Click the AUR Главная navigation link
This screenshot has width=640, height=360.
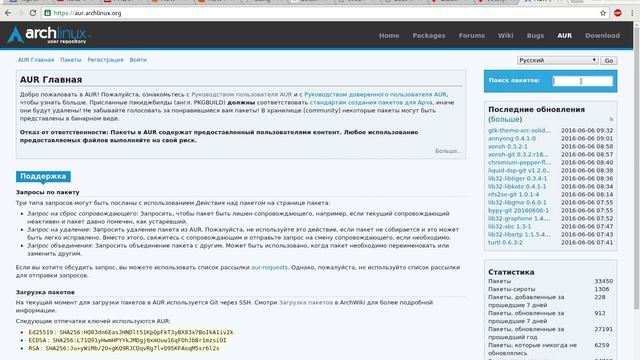36,60
